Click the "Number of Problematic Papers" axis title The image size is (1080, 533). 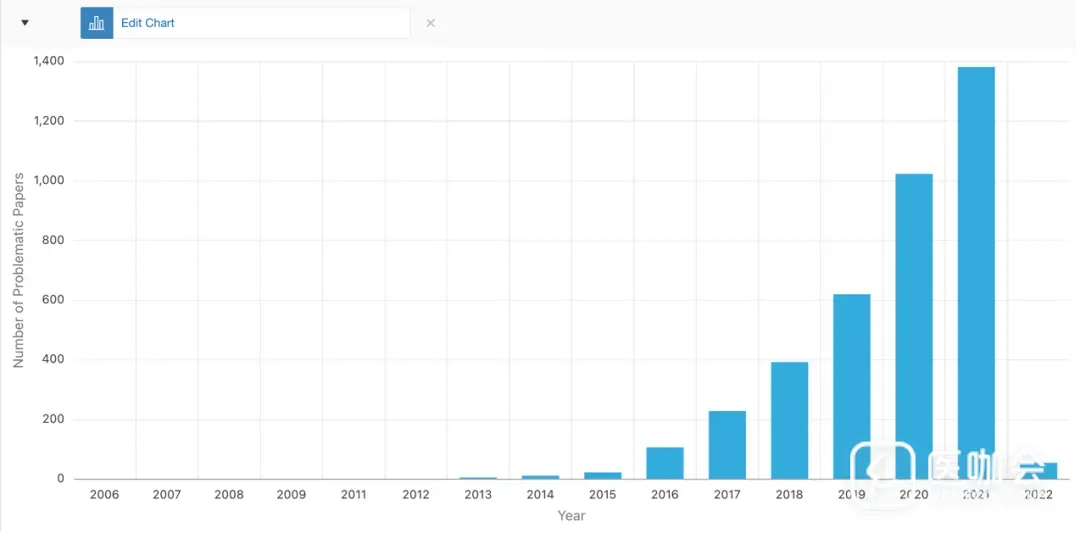coord(18,270)
